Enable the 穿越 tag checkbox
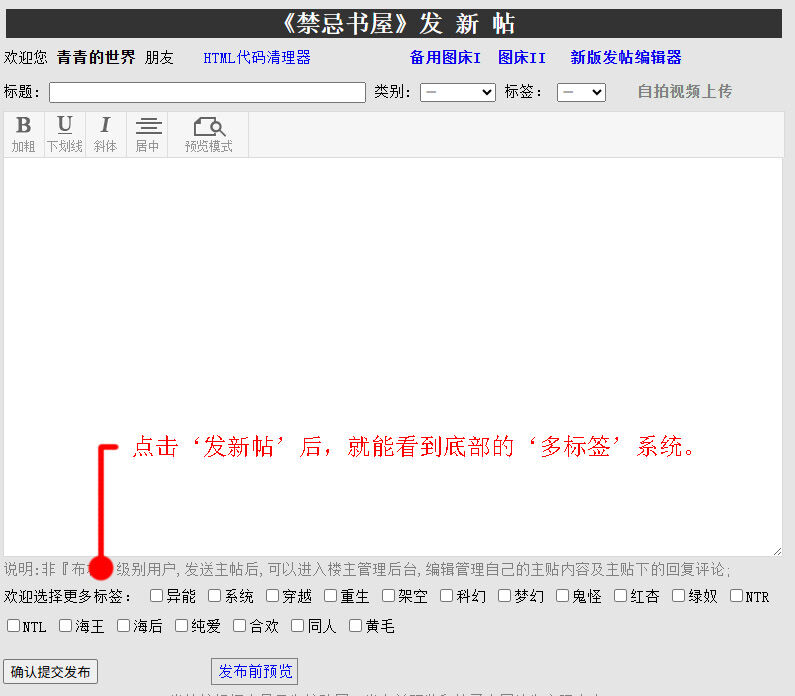This screenshot has height=696, width=795. 273,596
